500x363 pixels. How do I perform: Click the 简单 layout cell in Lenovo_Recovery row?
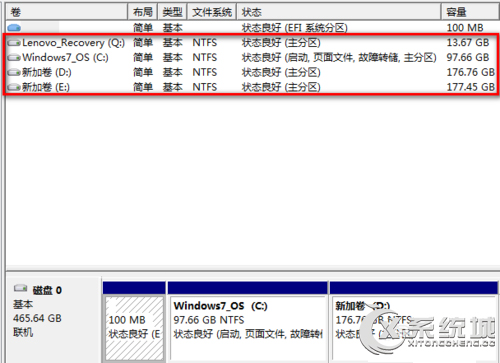[143, 43]
